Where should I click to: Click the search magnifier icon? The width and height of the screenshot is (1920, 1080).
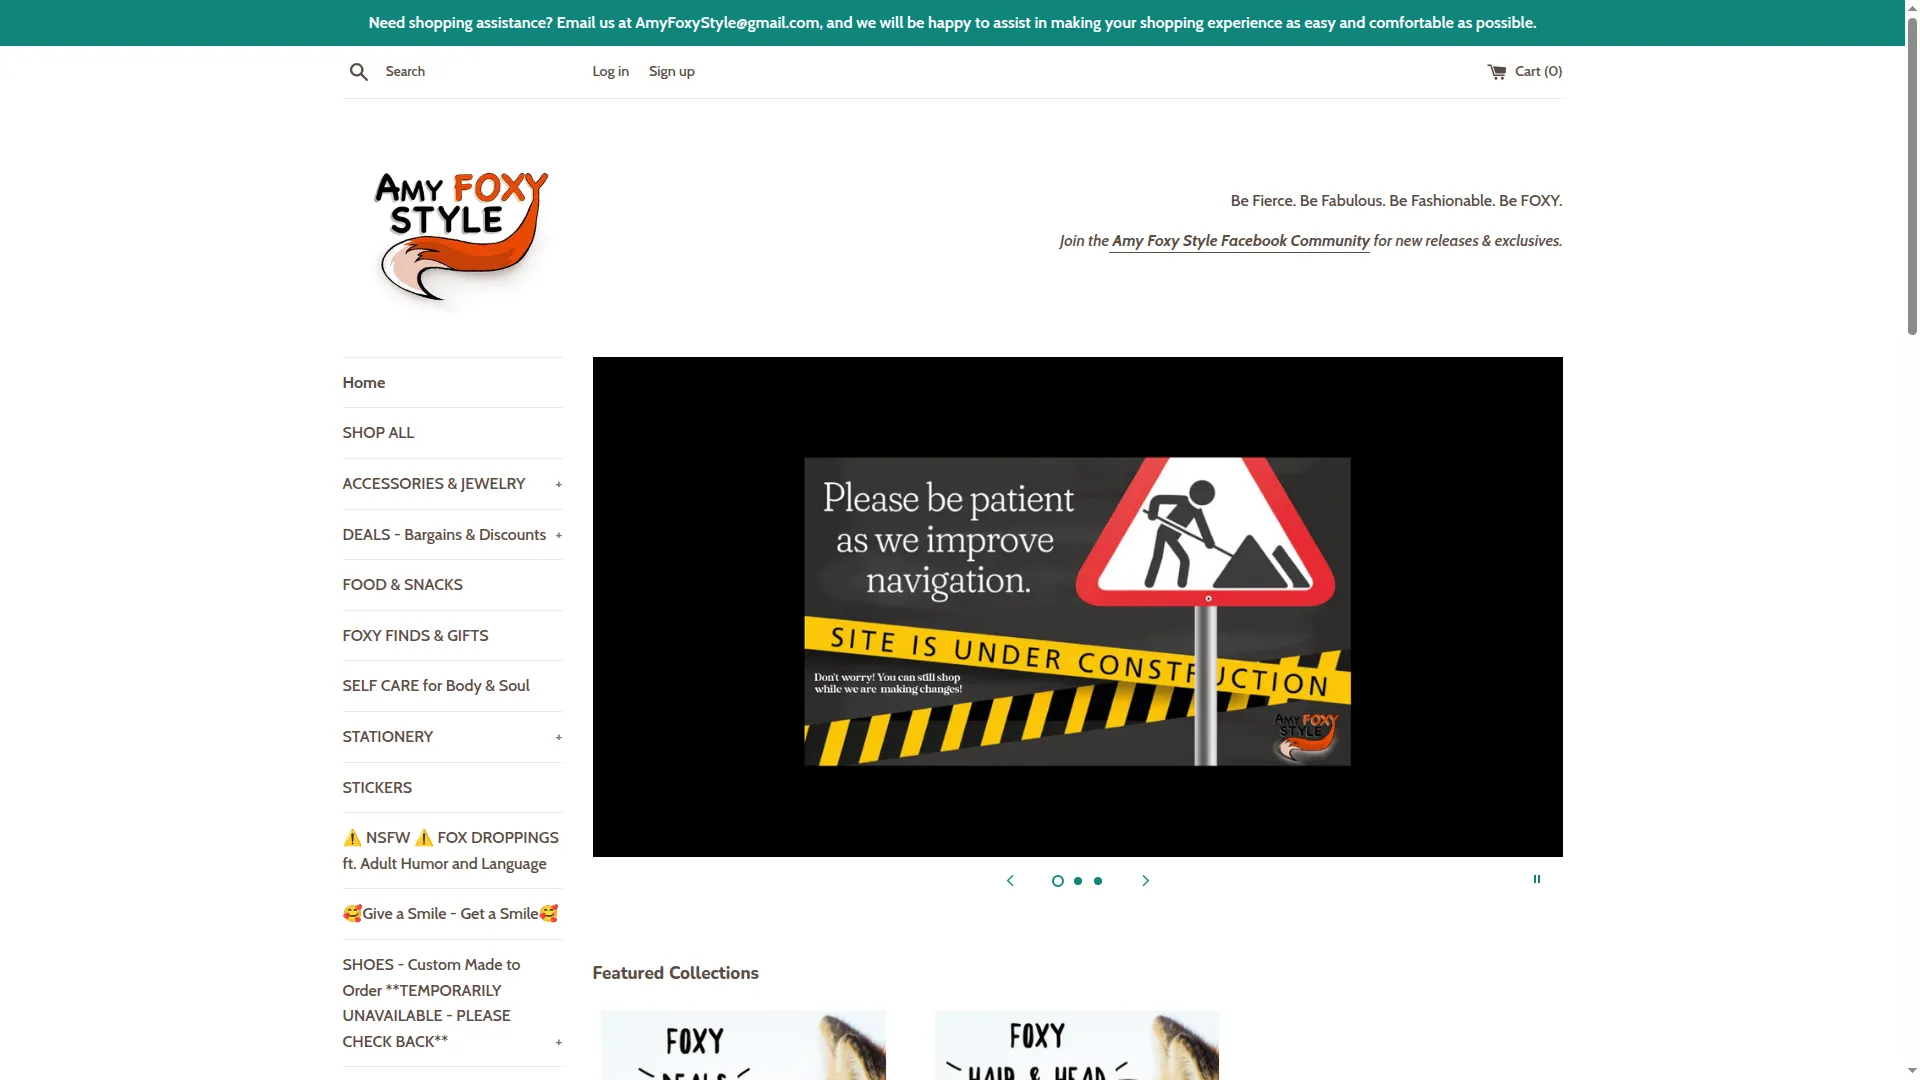point(358,72)
